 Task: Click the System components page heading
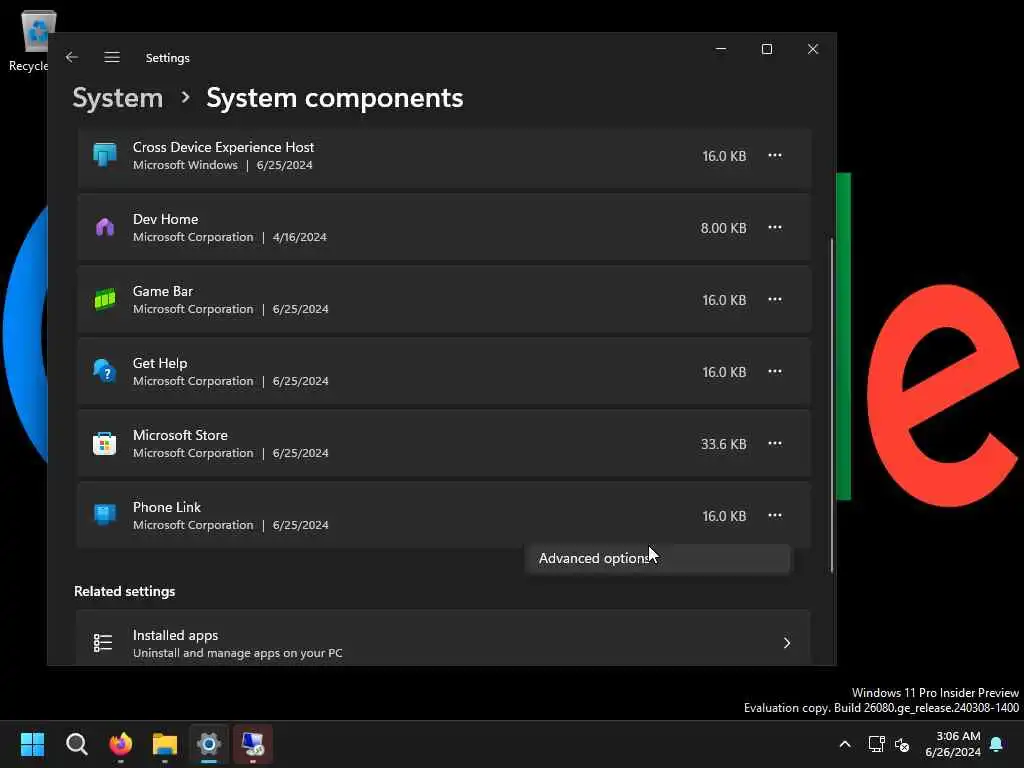[x=334, y=98]
